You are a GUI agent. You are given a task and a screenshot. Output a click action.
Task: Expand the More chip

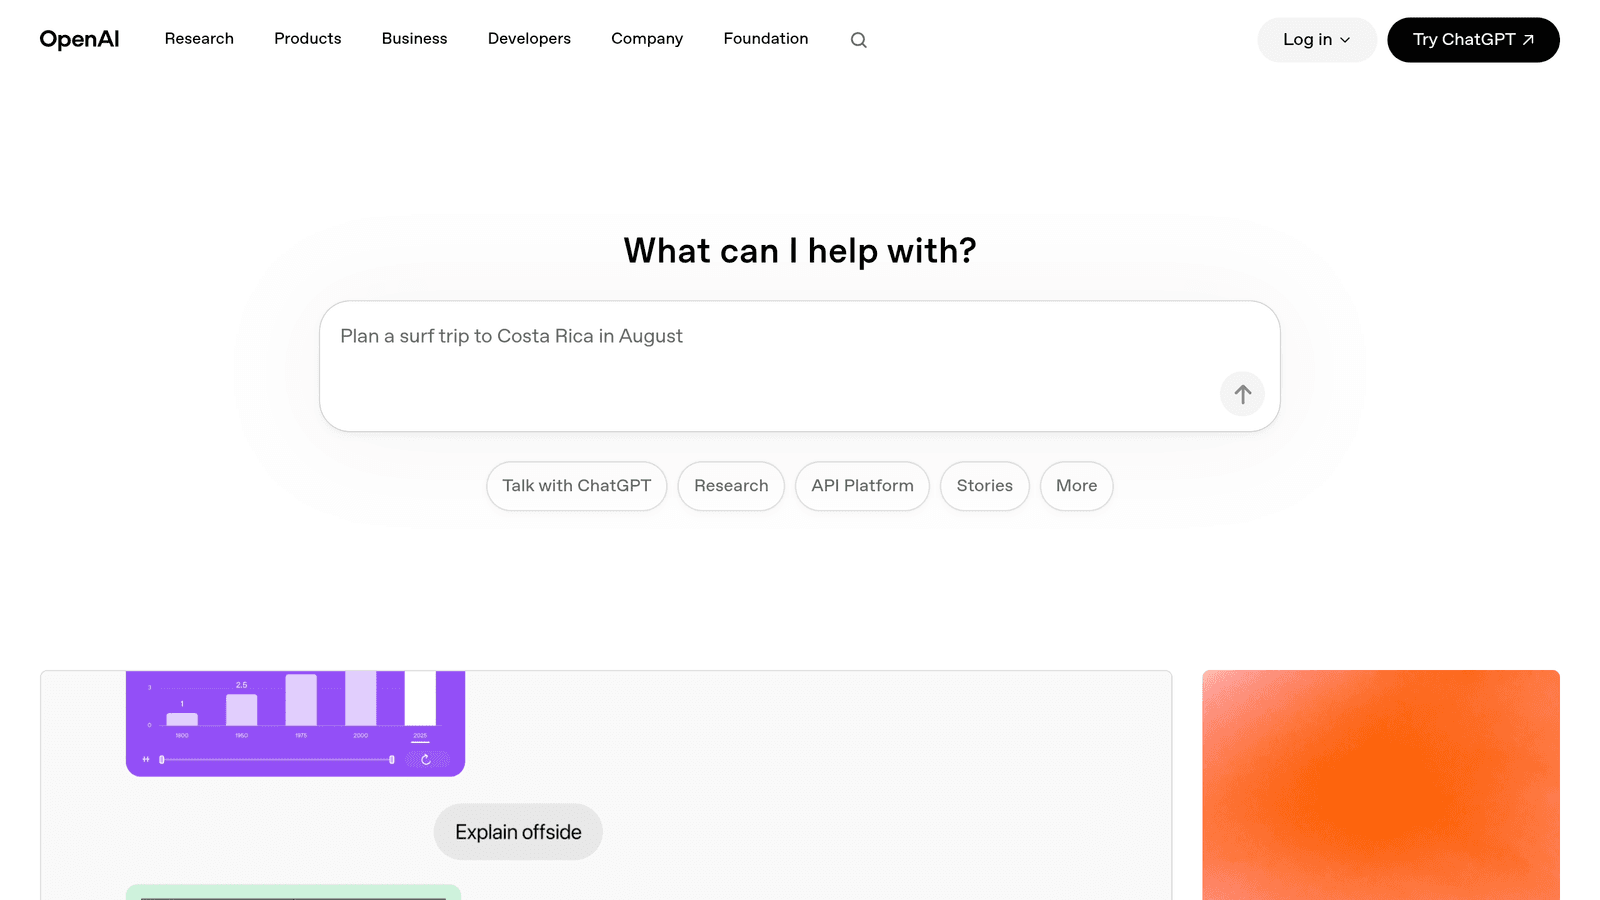coord(1076,486)
